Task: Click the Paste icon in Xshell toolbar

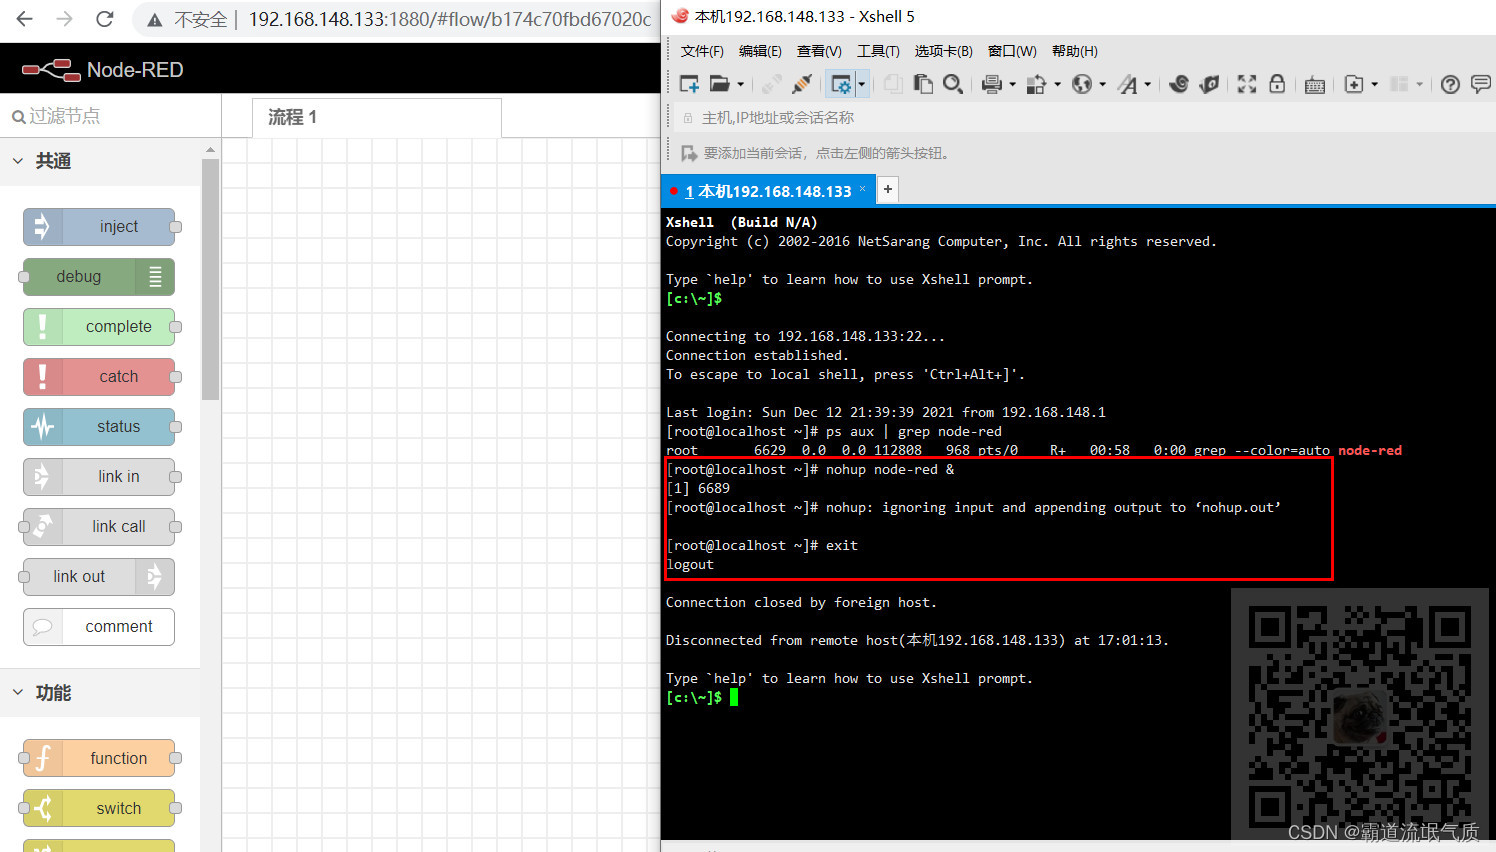Action: [922, 84]
